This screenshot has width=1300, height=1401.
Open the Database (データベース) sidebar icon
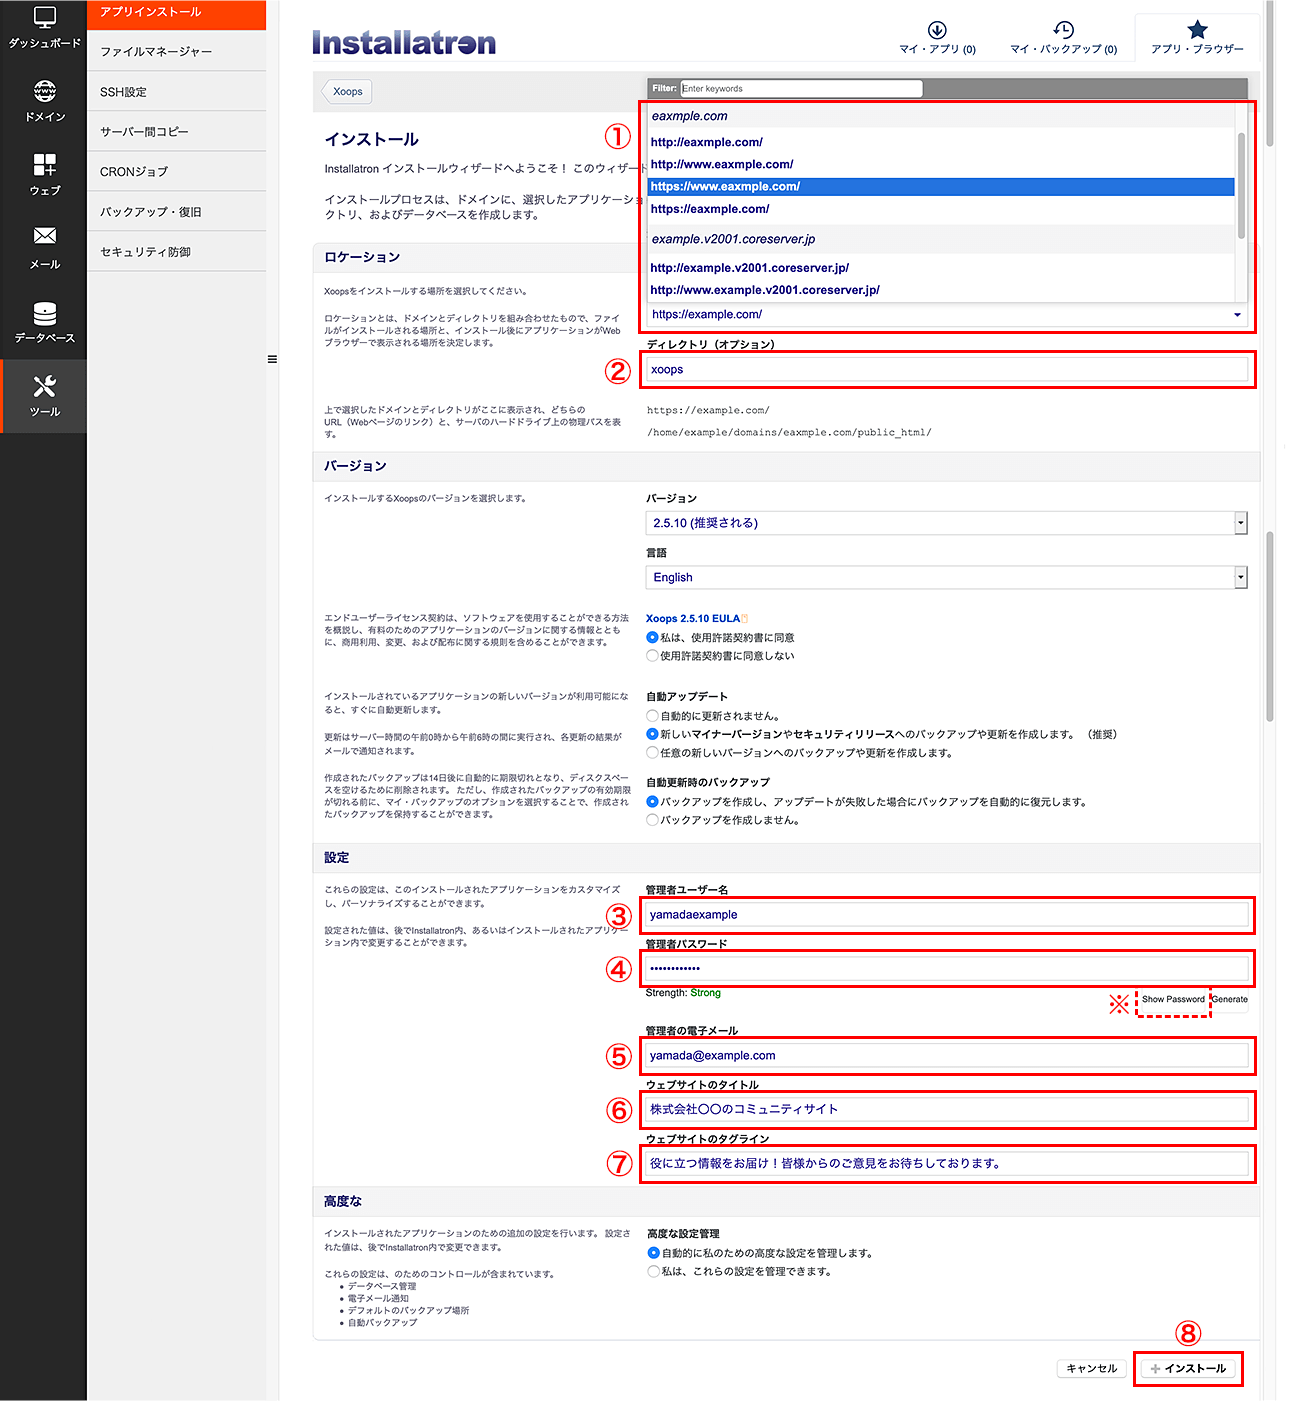pos(44,313)
